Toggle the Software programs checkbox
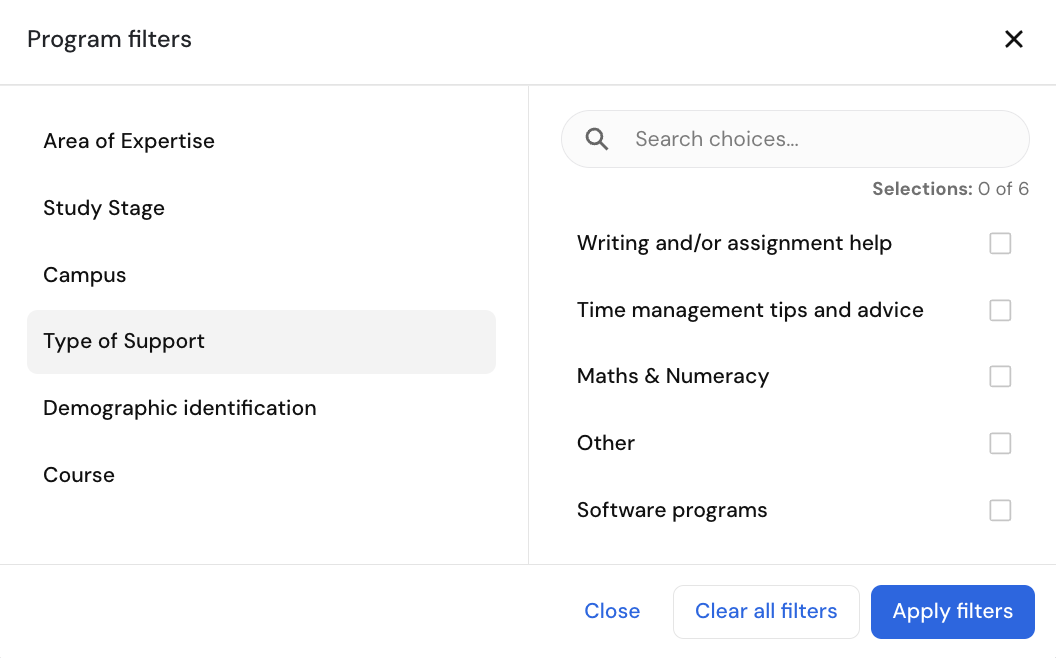 tap(1000, 510)
